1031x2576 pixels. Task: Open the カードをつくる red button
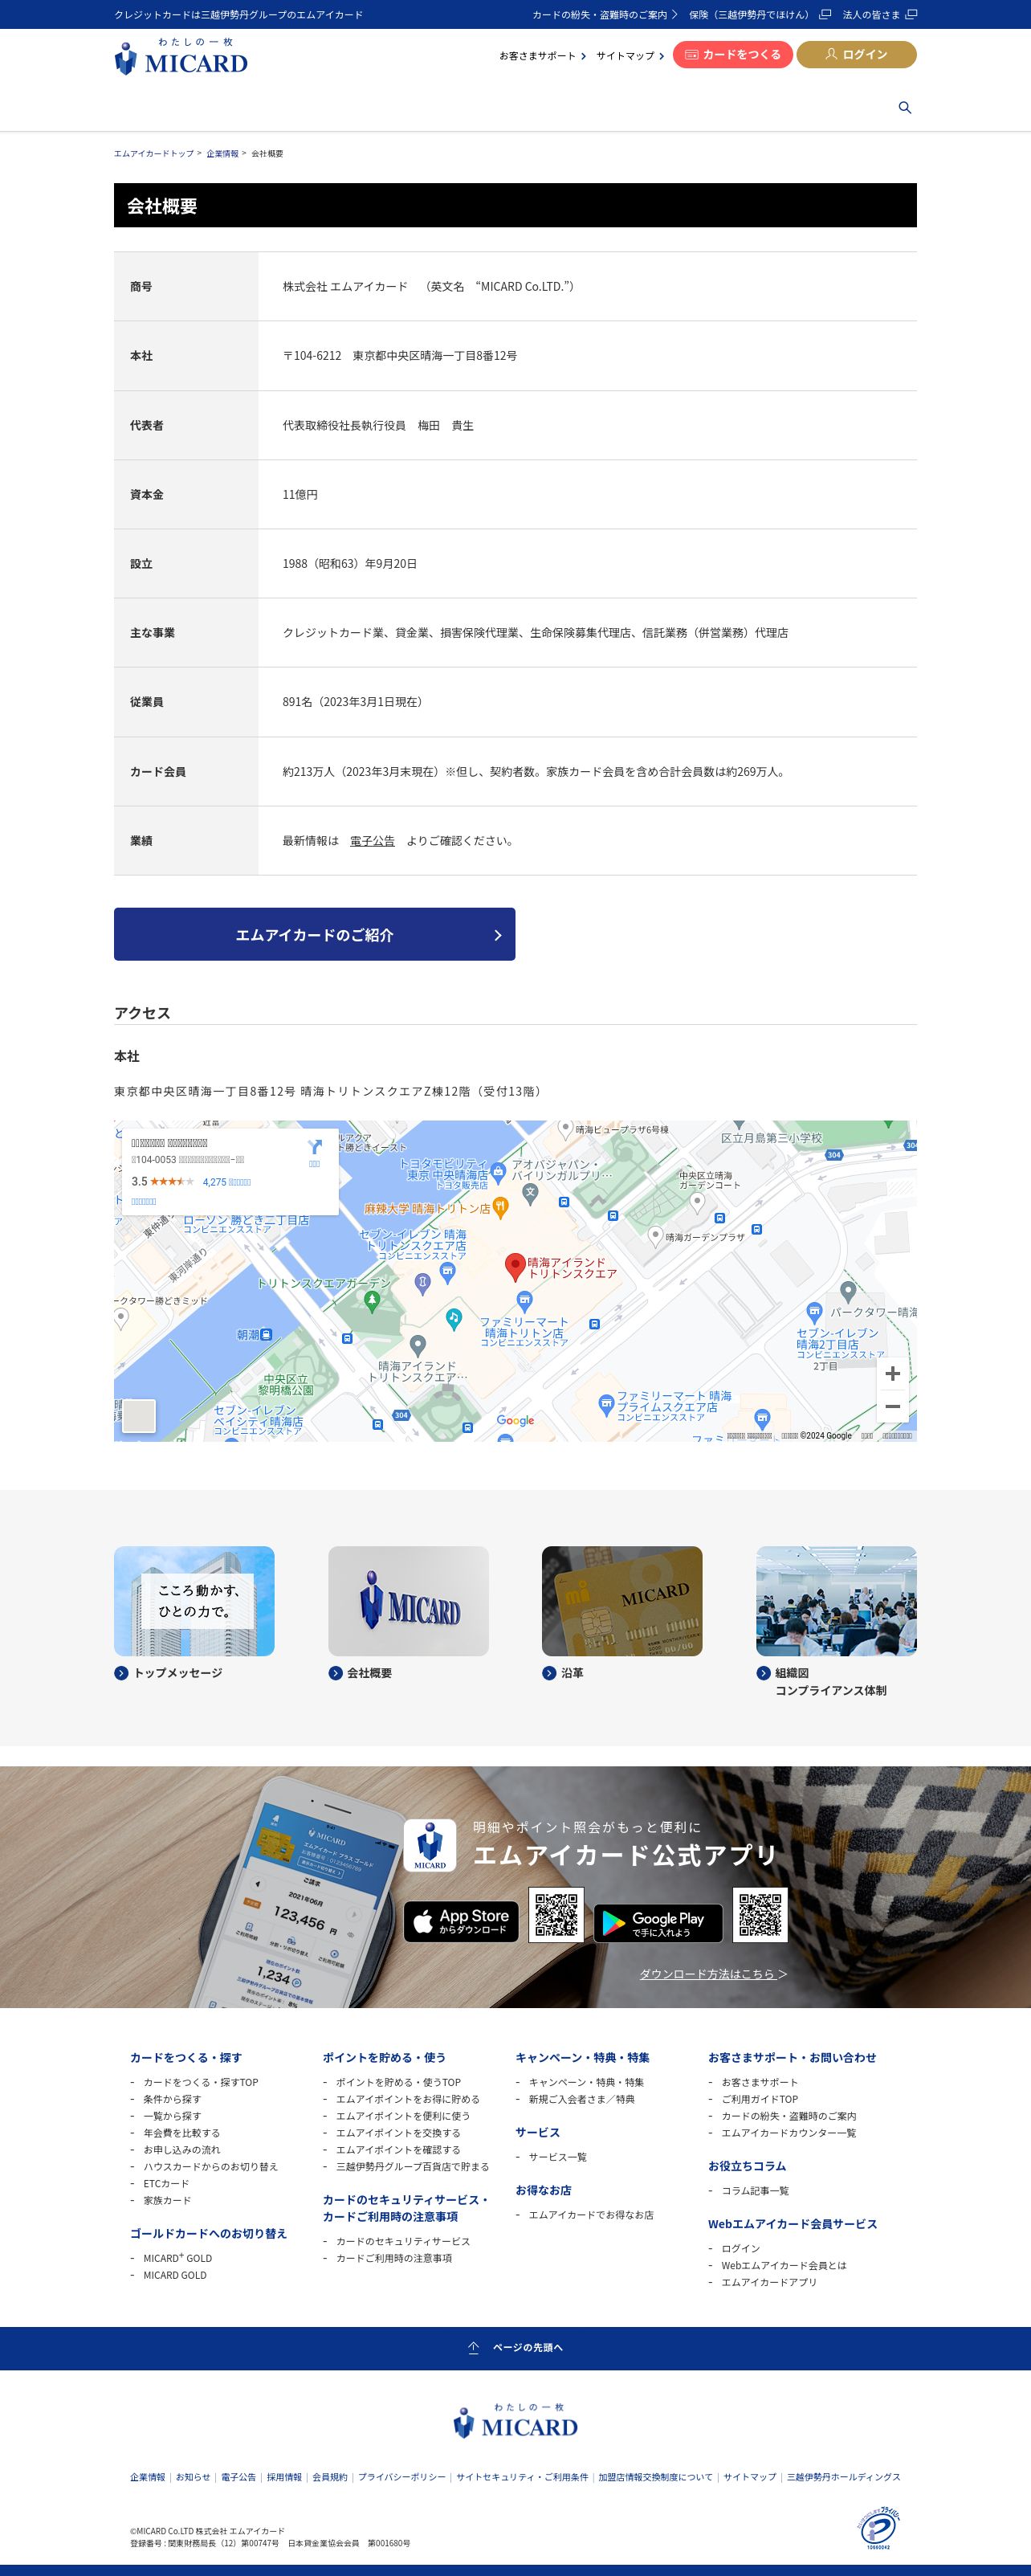[733, 54]
